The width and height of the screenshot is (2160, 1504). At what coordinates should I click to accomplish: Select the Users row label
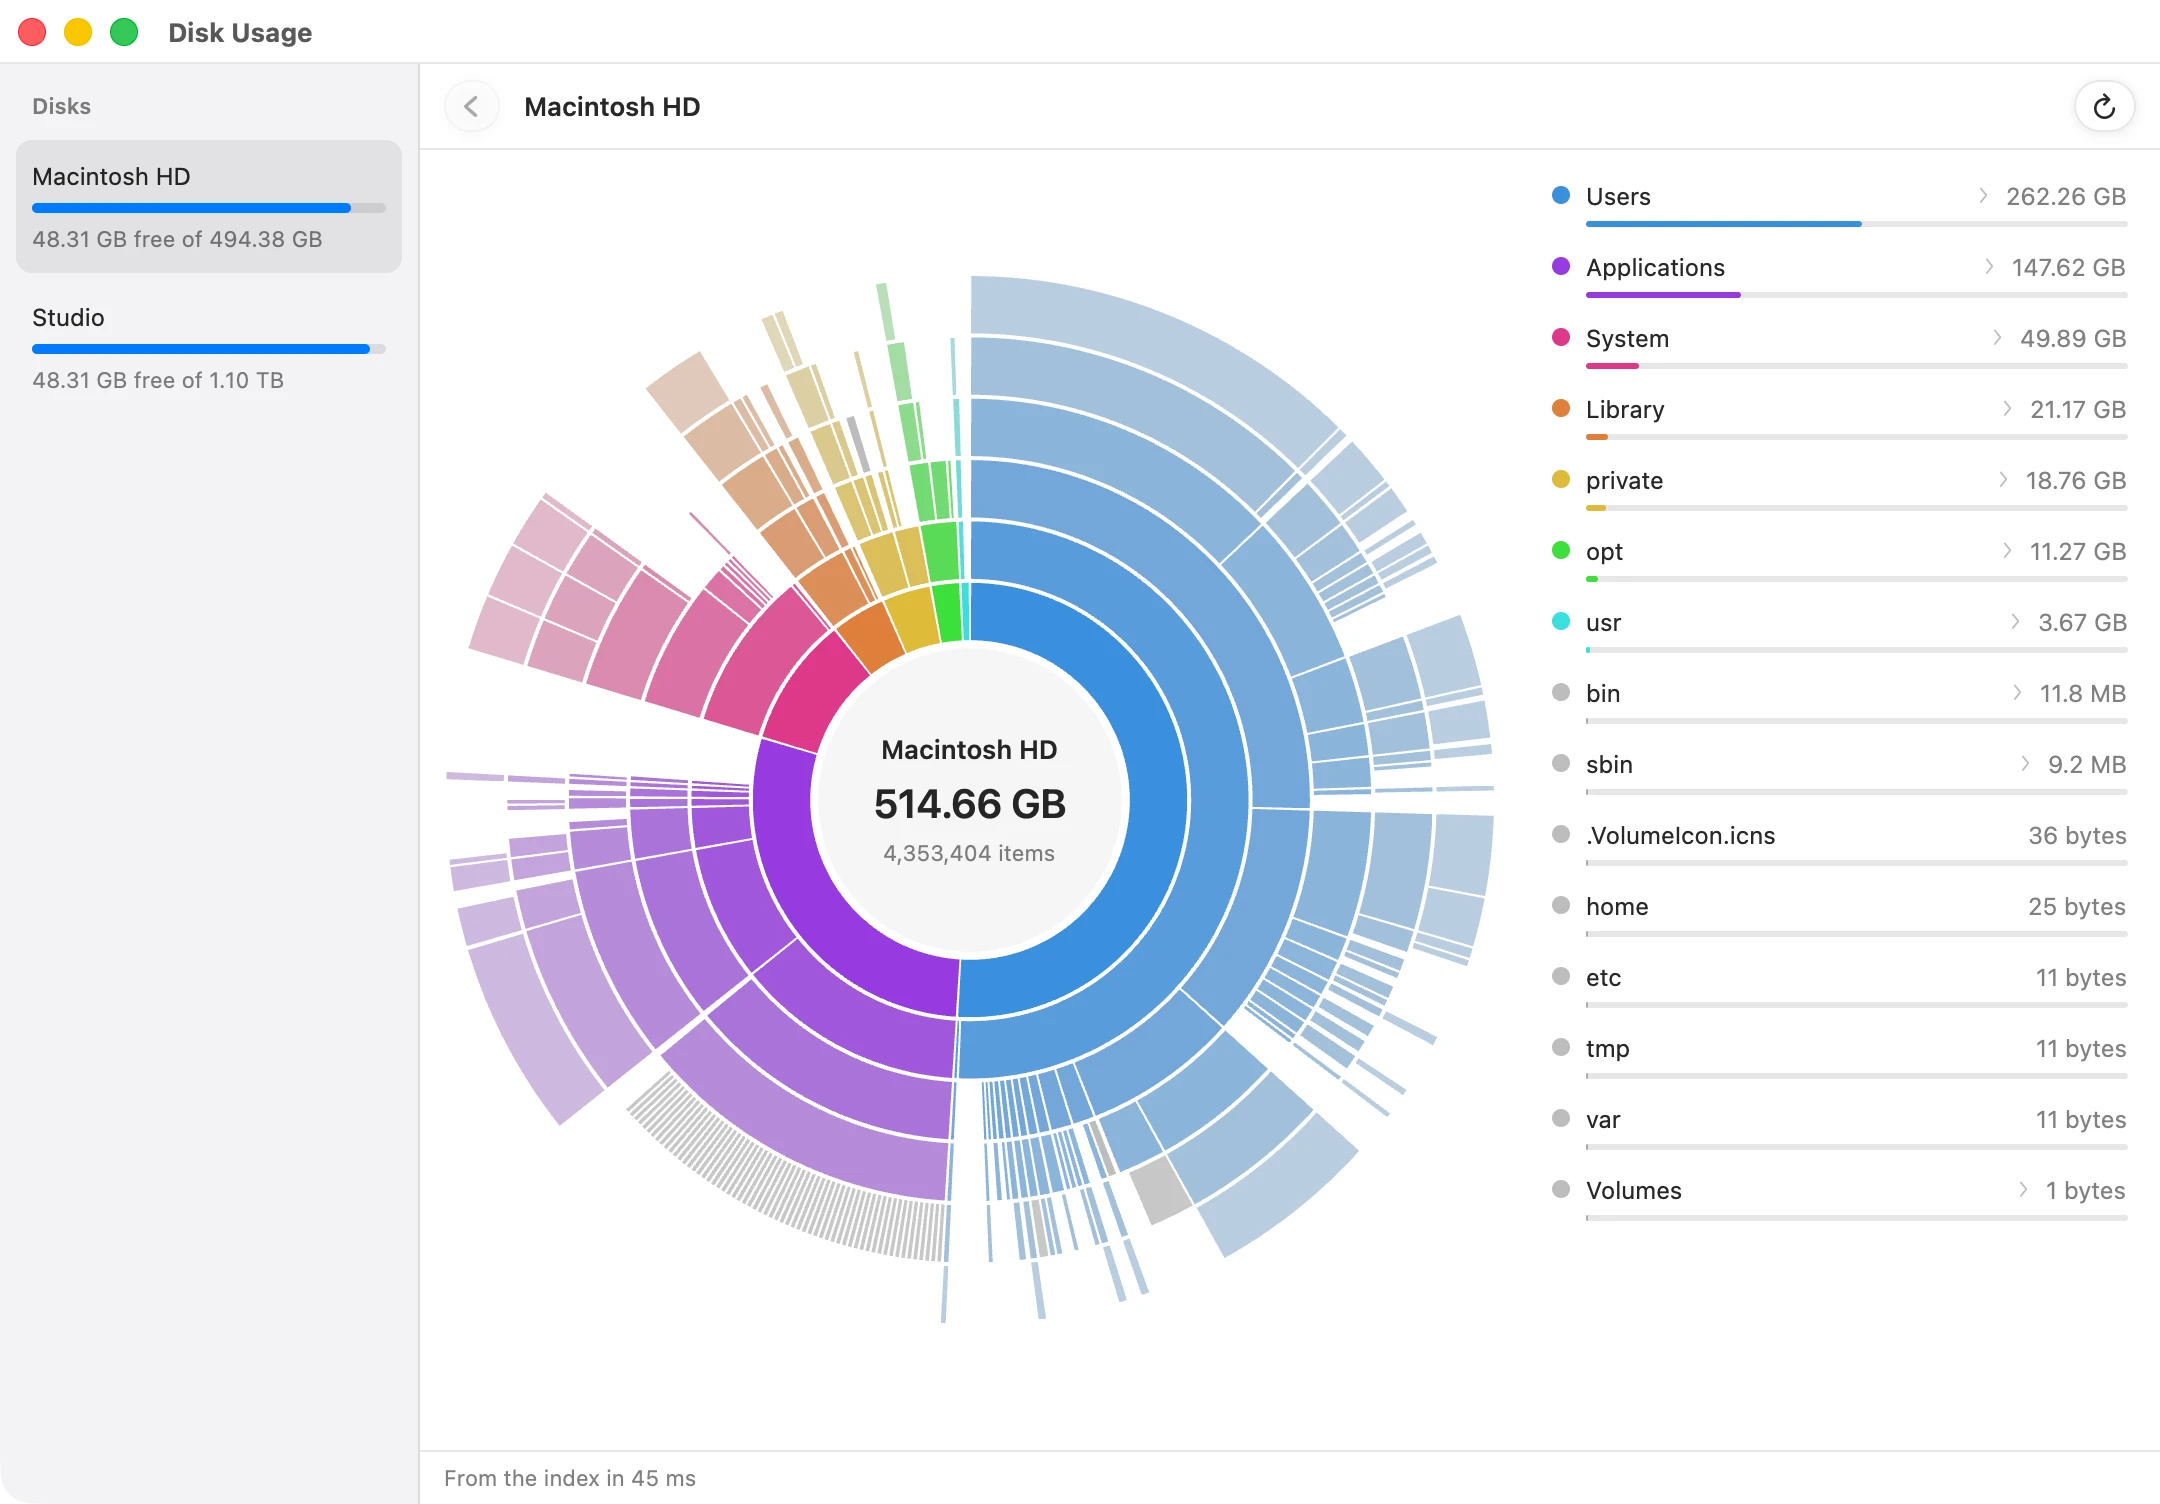(x=1618, y=197)
